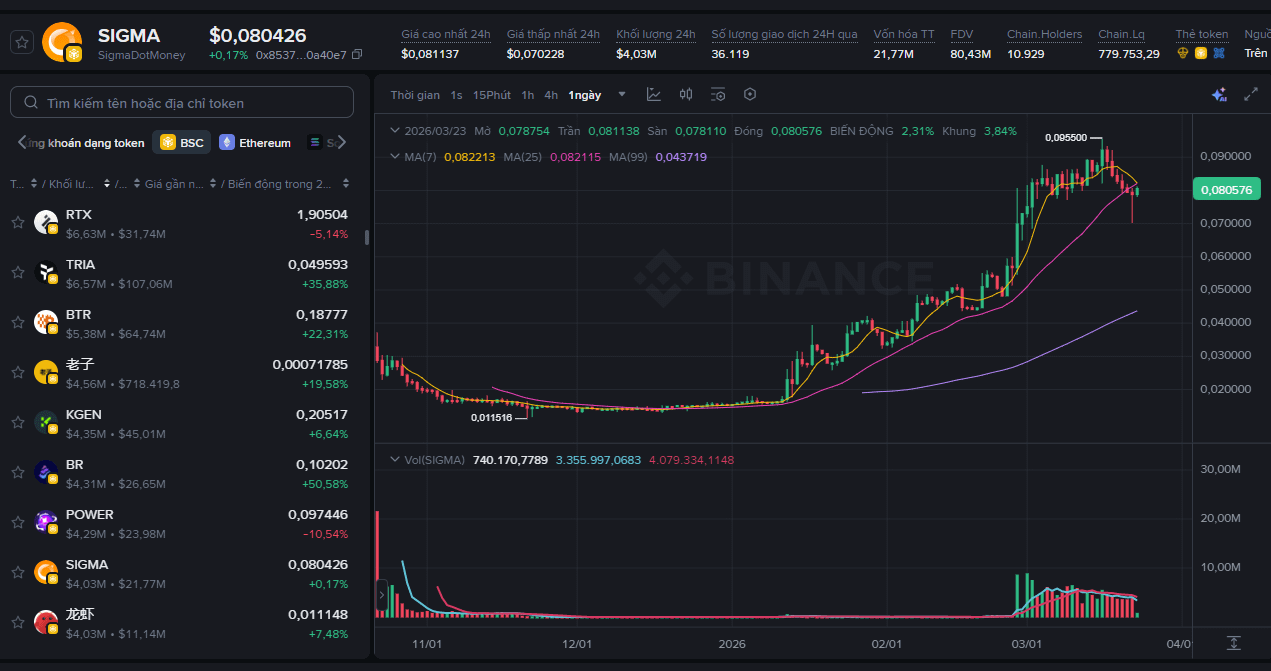Viewport: 1271px width, 671px height.
Task: Click the gem badge under Thẻ token
Action: [1183, 53]
